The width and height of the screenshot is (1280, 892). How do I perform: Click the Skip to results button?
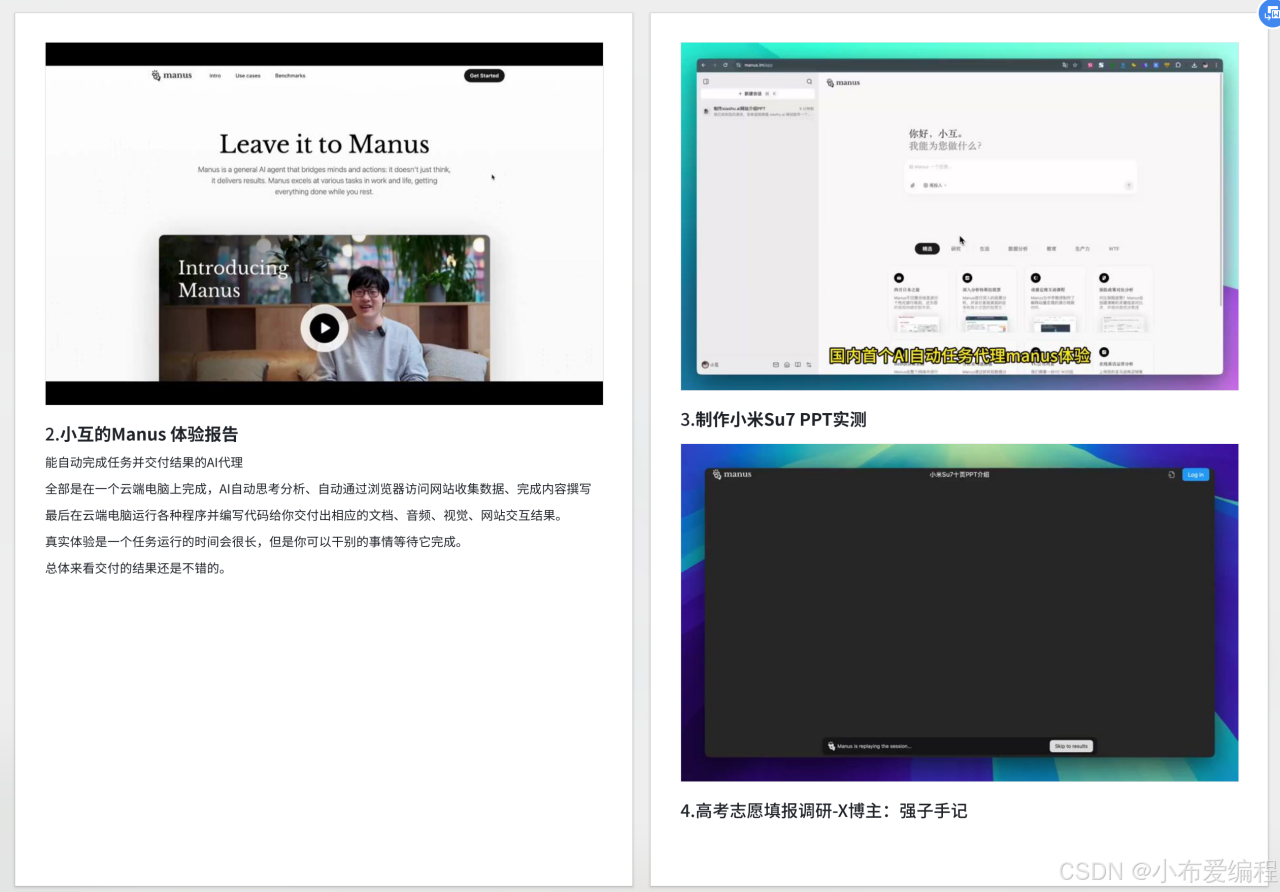[1071, 746]
